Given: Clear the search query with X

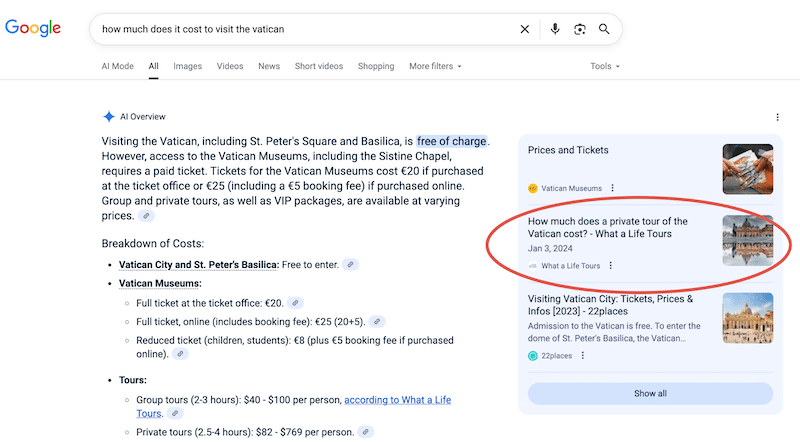Looking at the screenshot, I should pos(524,29).
